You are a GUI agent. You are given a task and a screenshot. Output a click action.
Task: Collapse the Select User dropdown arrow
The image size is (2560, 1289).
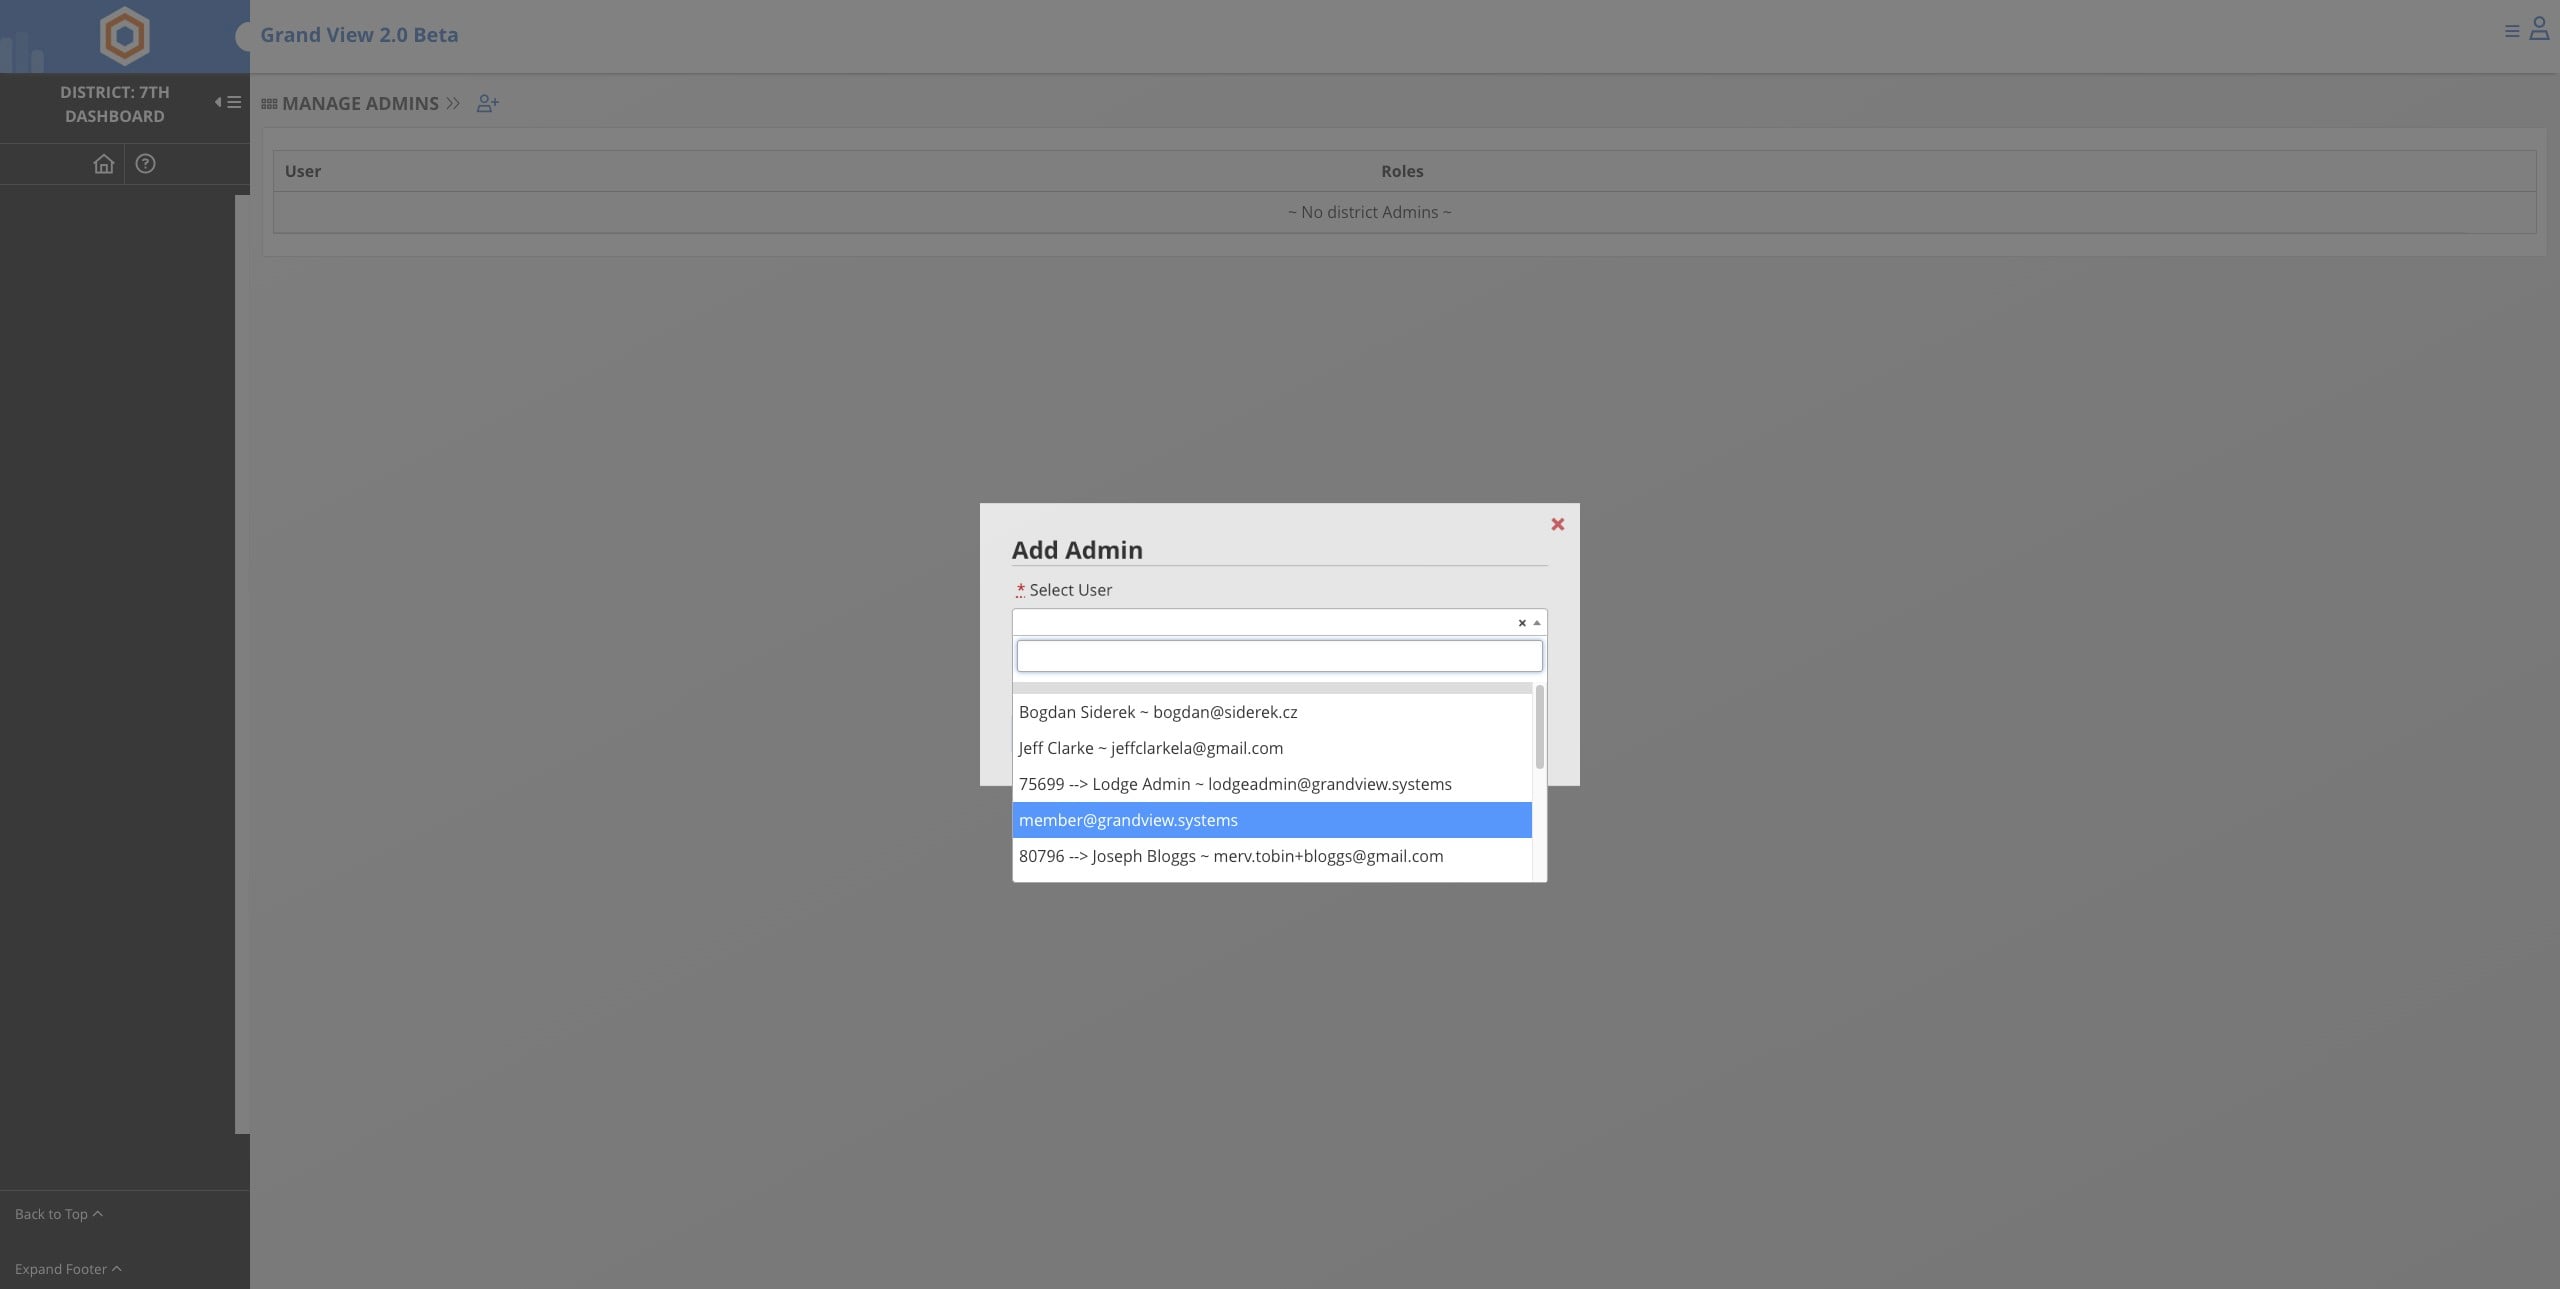click(x=1537, y=623)
